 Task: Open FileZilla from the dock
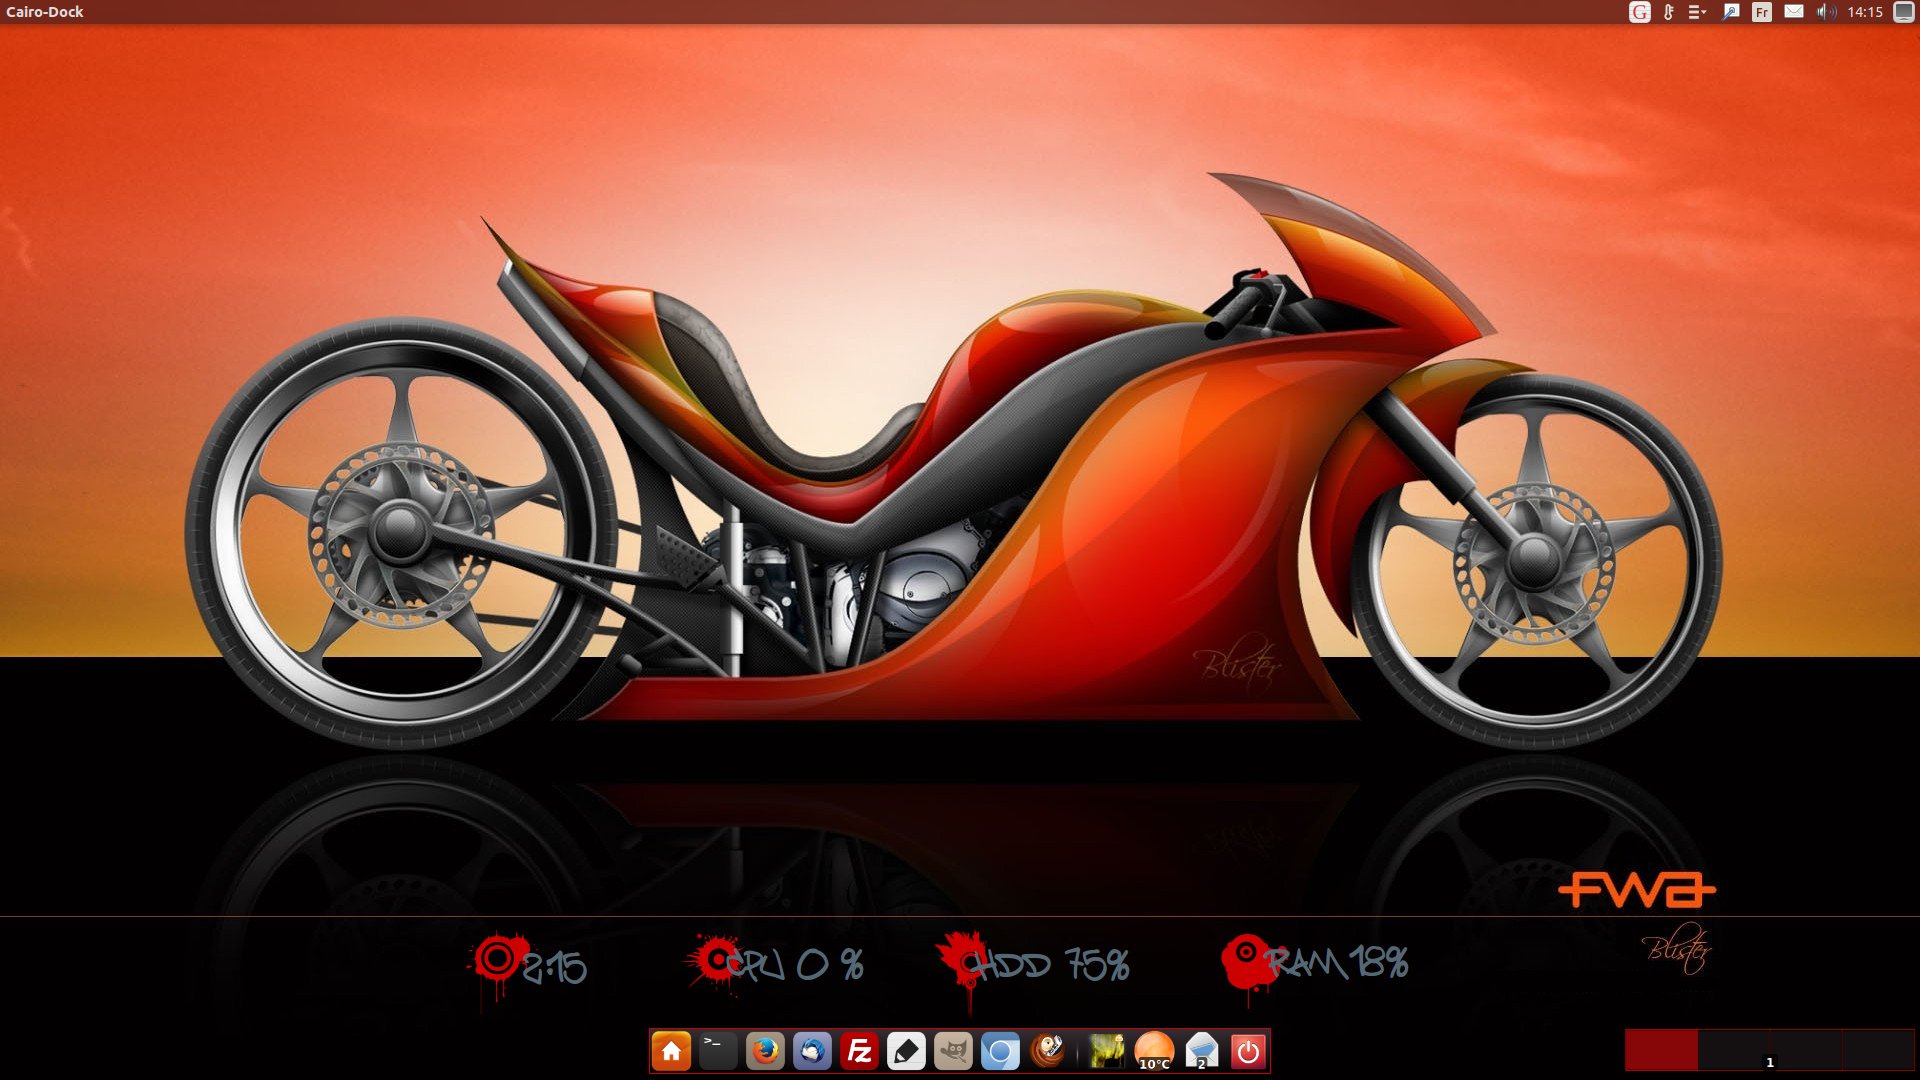(x=859, y=1051)
